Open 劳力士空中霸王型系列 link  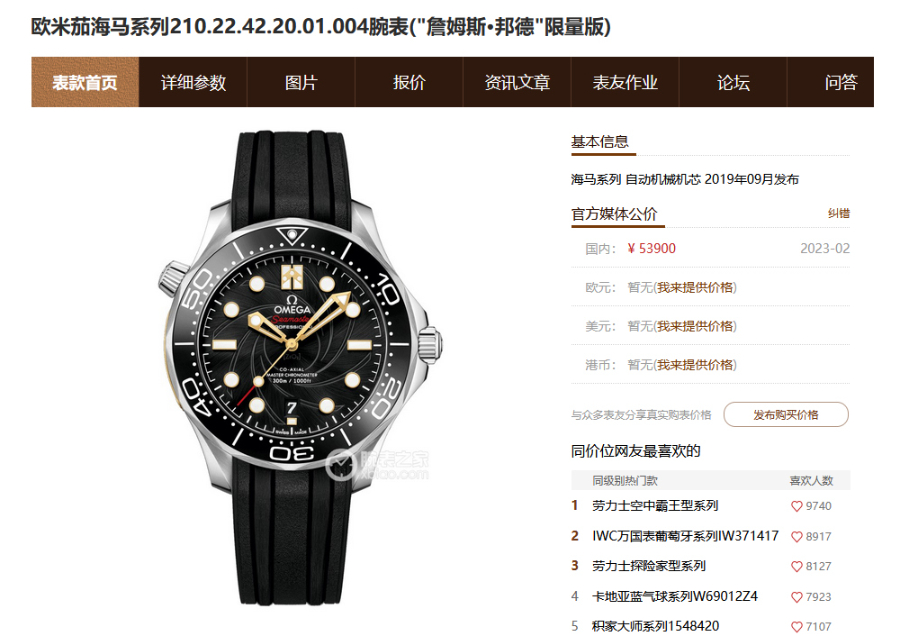655,506
